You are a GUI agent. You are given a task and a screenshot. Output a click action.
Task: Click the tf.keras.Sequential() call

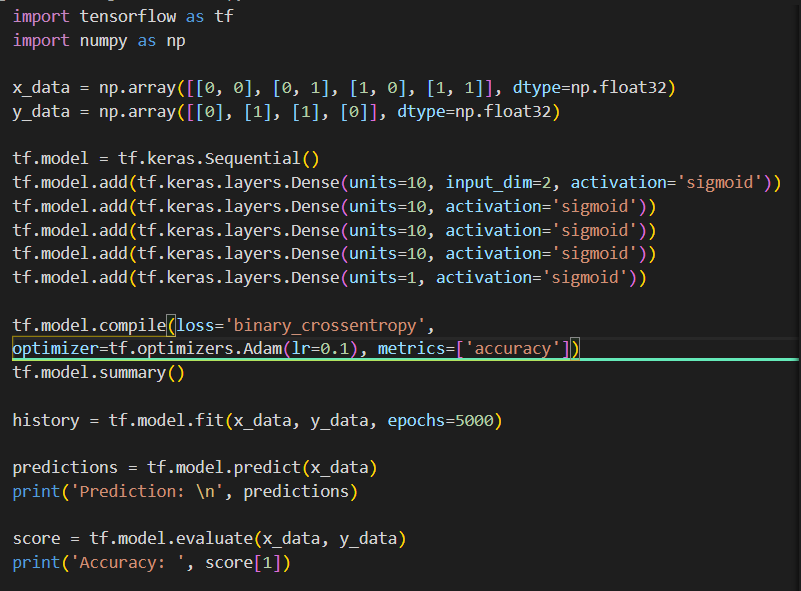pyautogui.click(x=219, y=158)
